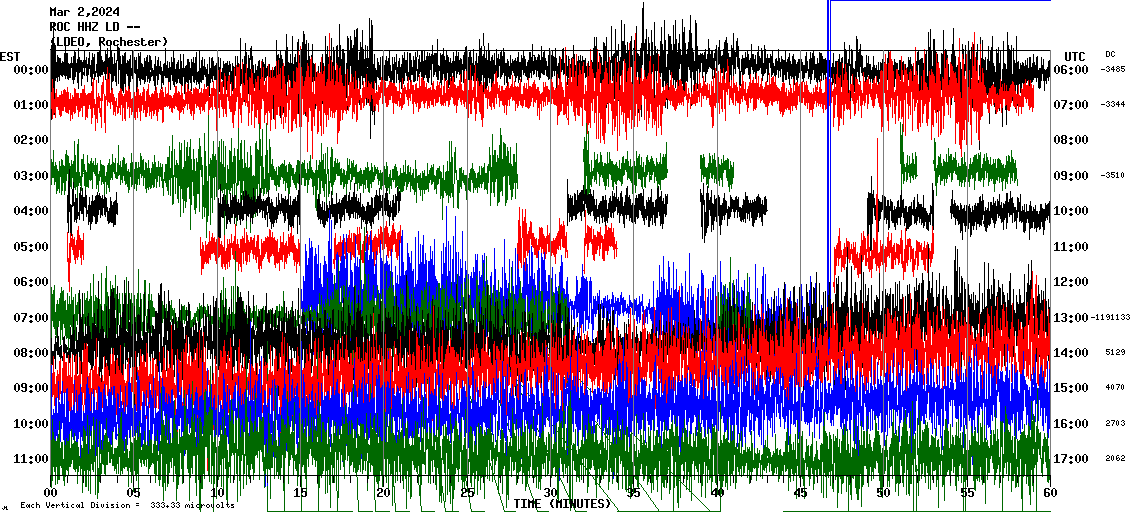Click the DC column header

pyautogui.click(x=1110, y=55)
